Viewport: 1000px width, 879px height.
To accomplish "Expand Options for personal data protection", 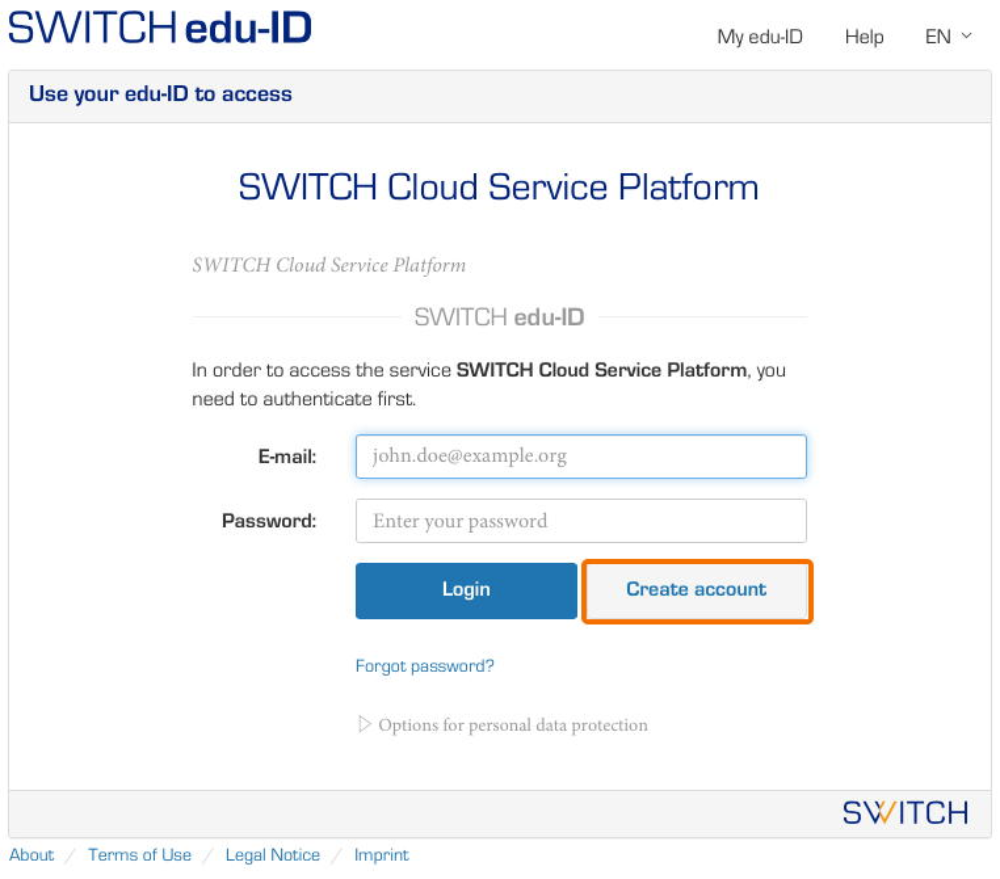I will pos(503,725).
